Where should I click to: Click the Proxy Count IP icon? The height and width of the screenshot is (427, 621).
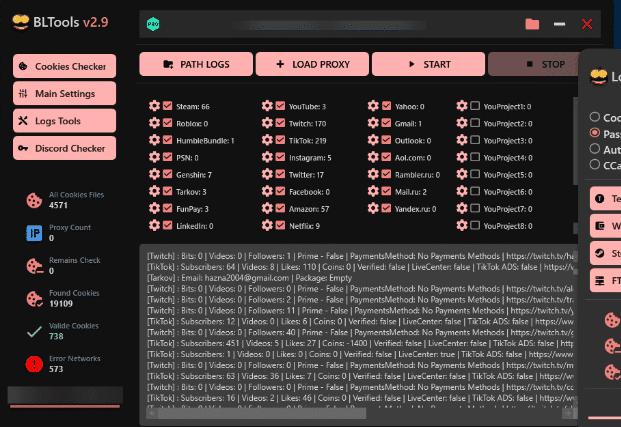[34, 233]
